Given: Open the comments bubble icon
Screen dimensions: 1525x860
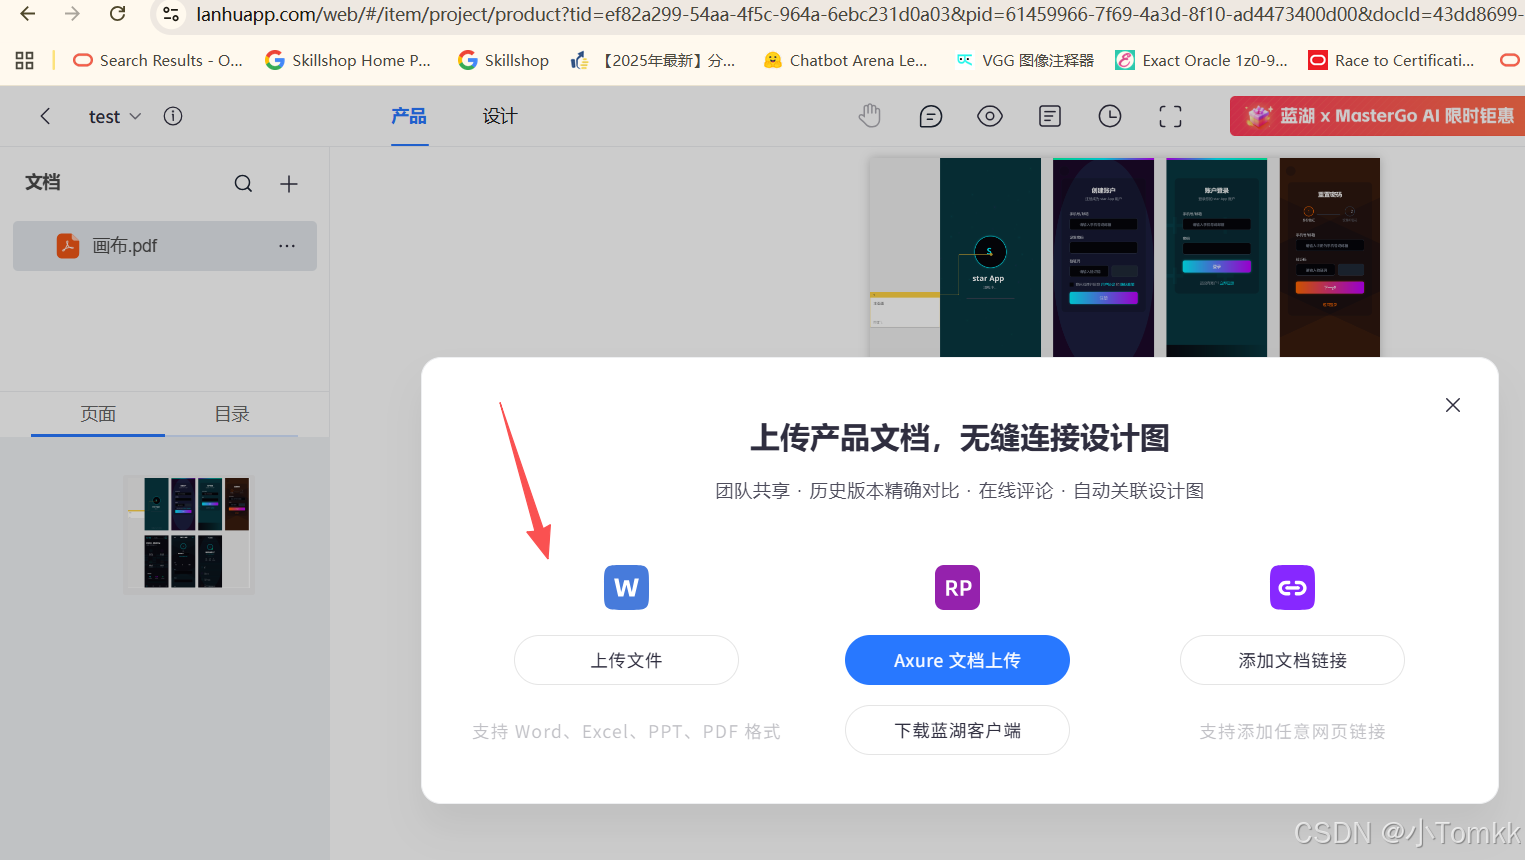Looking at the screenshot, I should click(930, 116).
